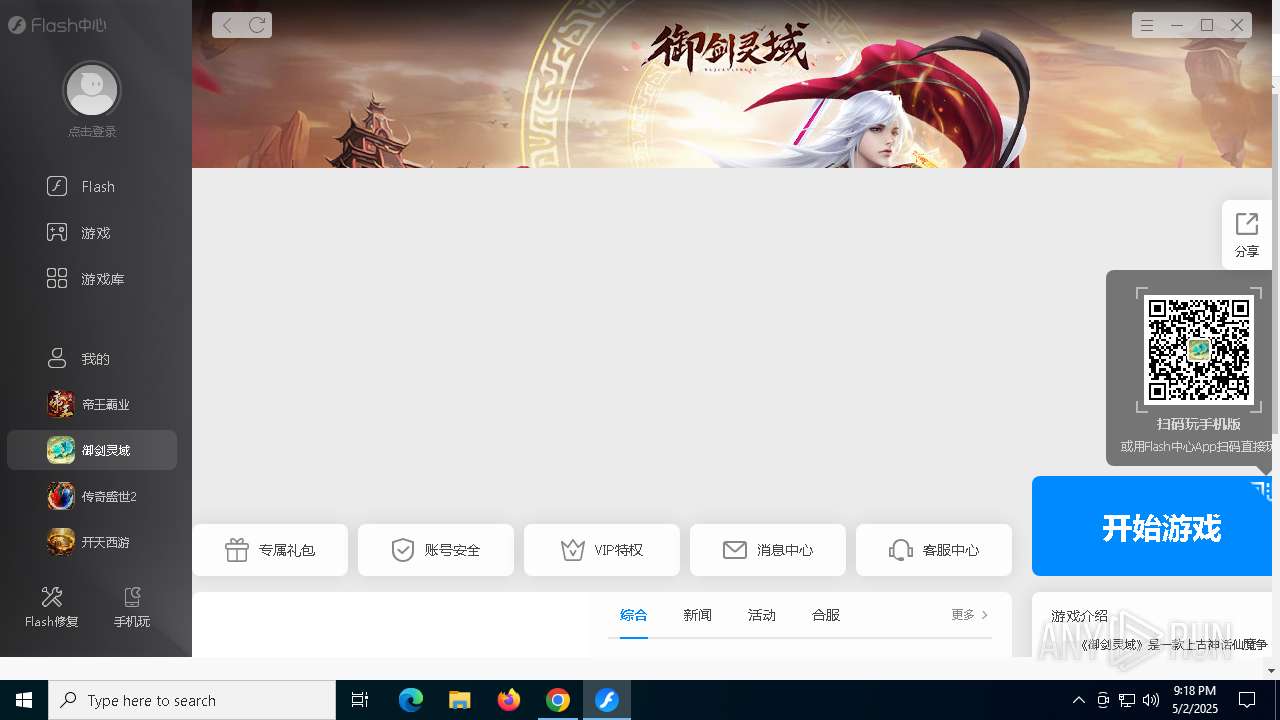Open Task View on taskbar
Image resolution: width=1280 pixels, height=720 pixels.
[360, 700]
